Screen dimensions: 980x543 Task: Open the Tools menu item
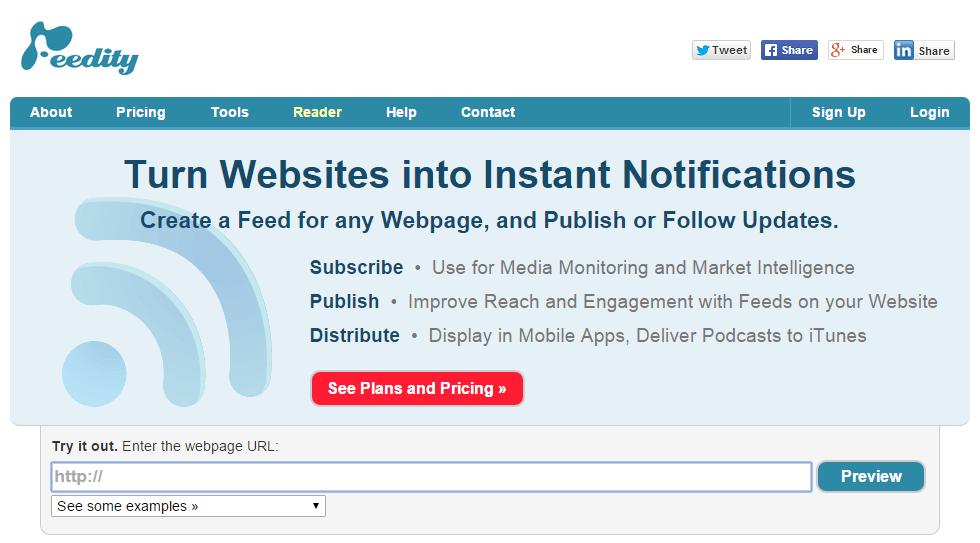230,112
